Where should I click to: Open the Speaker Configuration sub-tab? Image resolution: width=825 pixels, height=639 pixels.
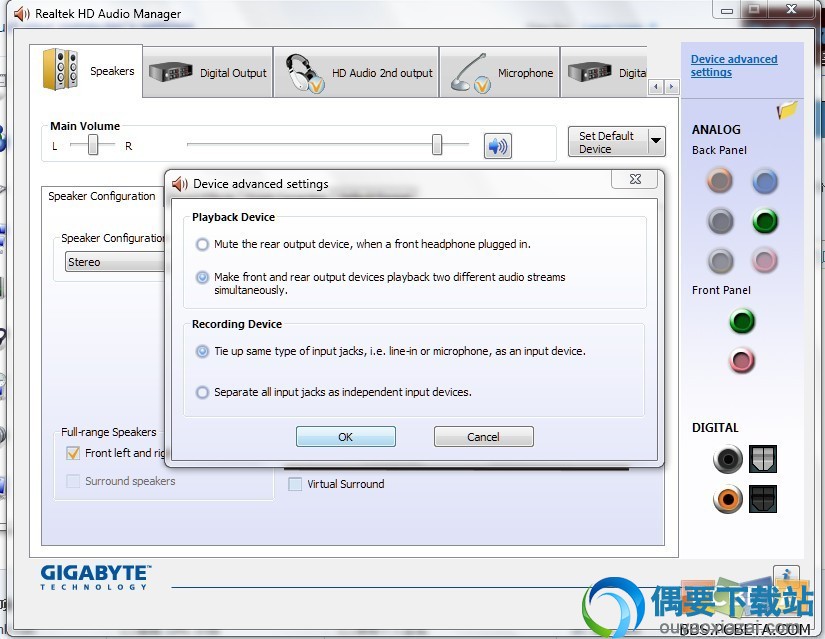(x=102, y=196)
